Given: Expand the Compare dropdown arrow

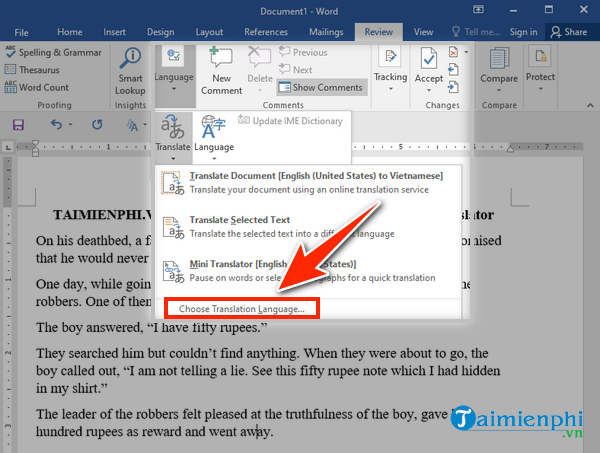Looking at the screenshot, I should pyautogui.click(x=499, y=90).
